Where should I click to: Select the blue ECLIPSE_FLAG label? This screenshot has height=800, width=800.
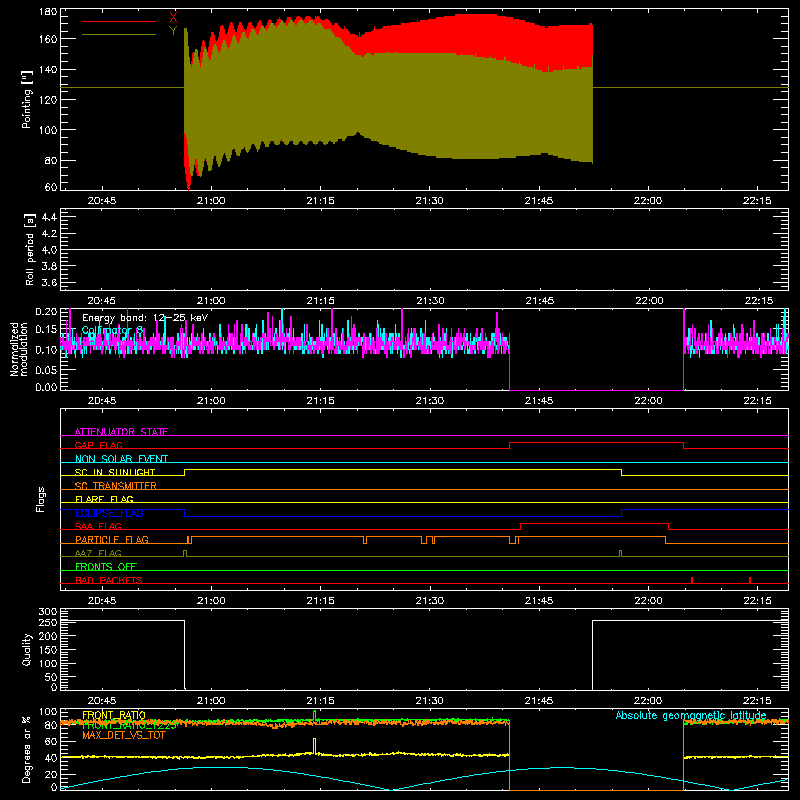tap(109, 513)
